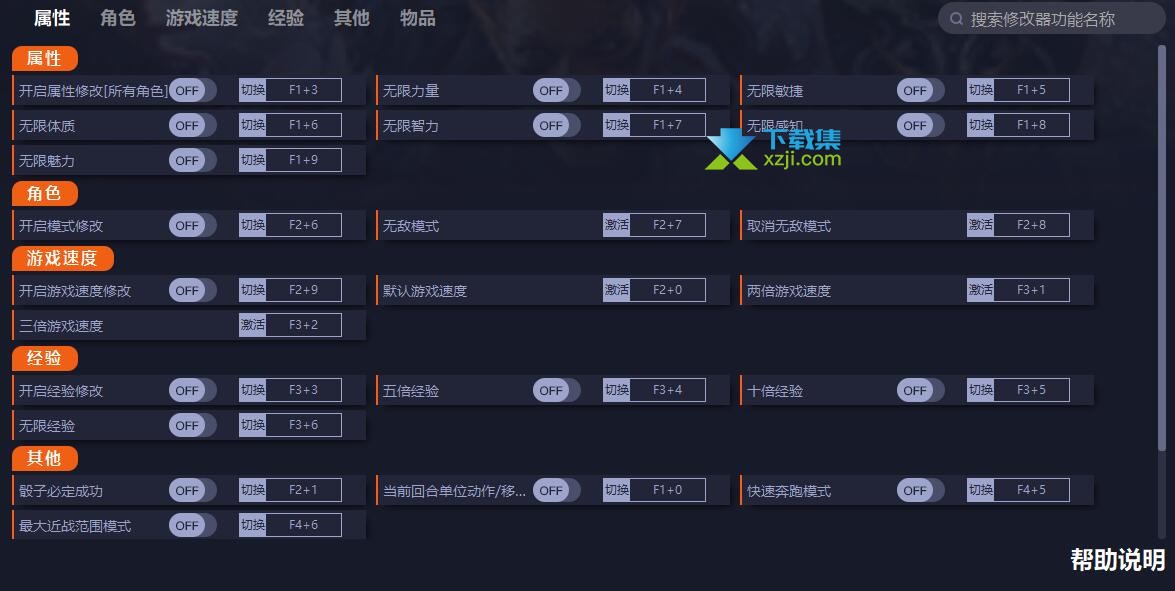Switch on 十倍经验 toggle
Viewport: 1175px width, 591px height.
920,390
